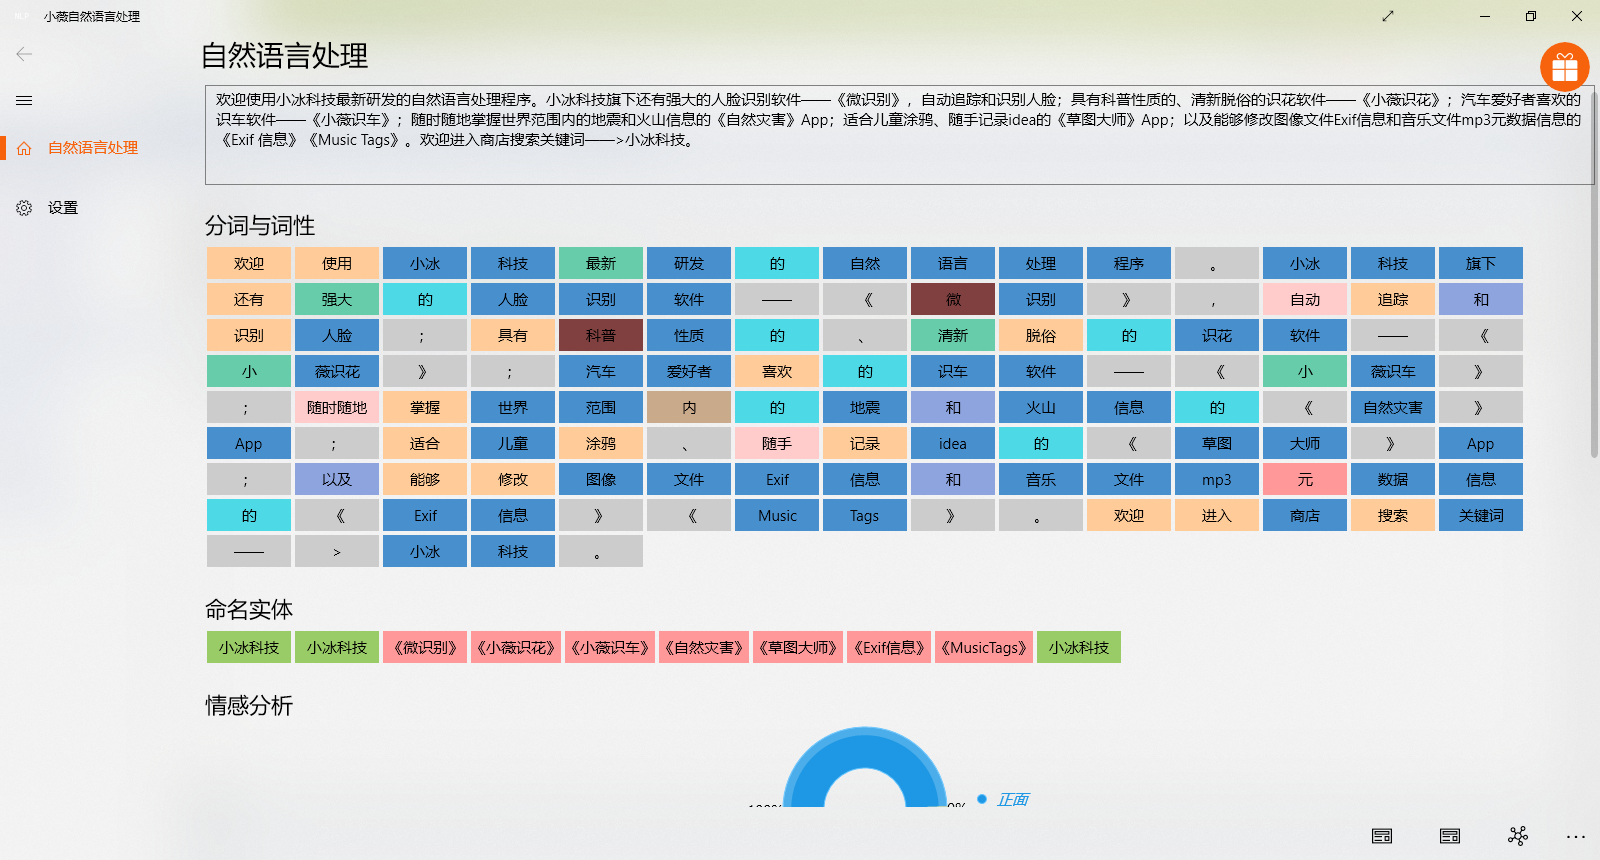Screen dimensions: 1600x860
Task: Click the 喜欢 word tile
Action: click(777, 371)
